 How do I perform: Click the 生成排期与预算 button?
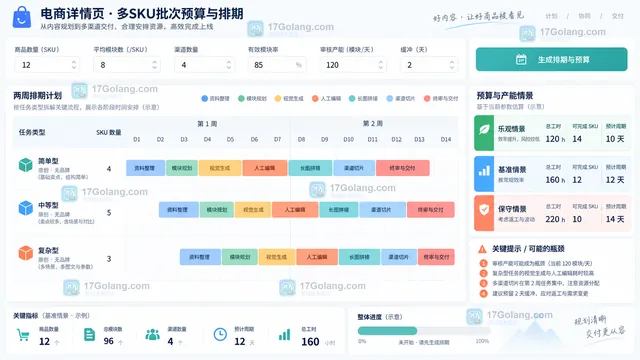click(551, 60)
